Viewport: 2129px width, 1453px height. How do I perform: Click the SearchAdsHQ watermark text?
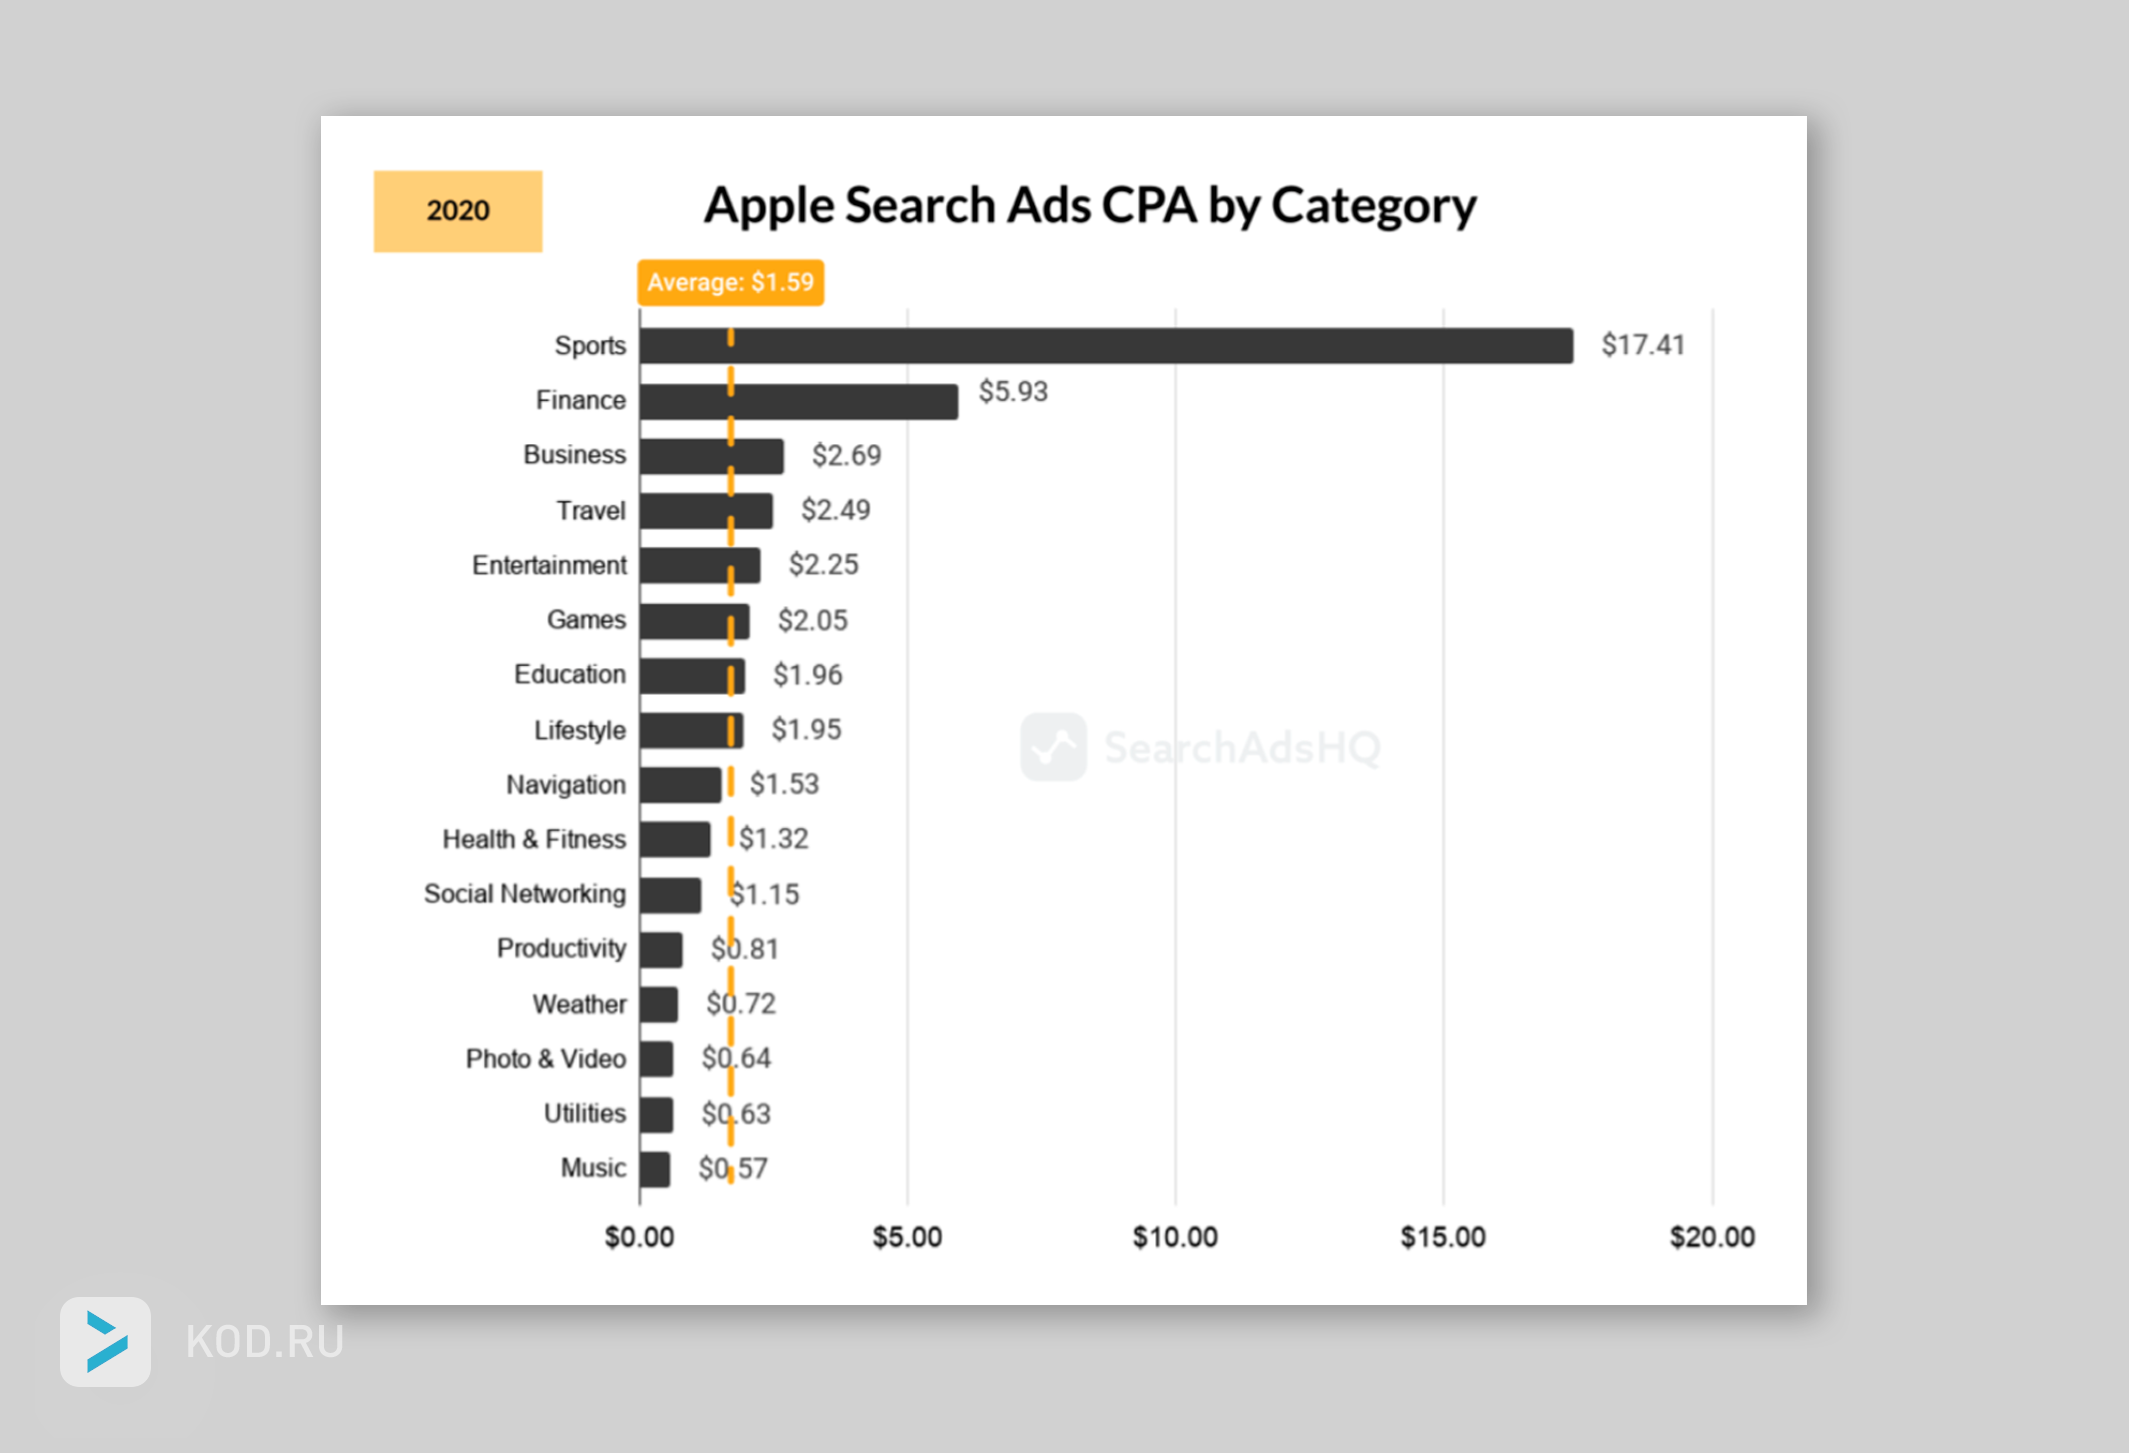click(x=1242, y=748)
